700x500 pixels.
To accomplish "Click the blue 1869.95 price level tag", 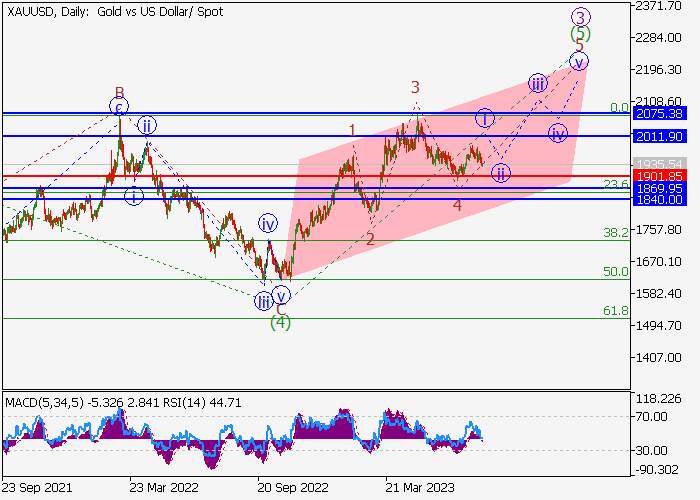I will [x=659, y=188].
